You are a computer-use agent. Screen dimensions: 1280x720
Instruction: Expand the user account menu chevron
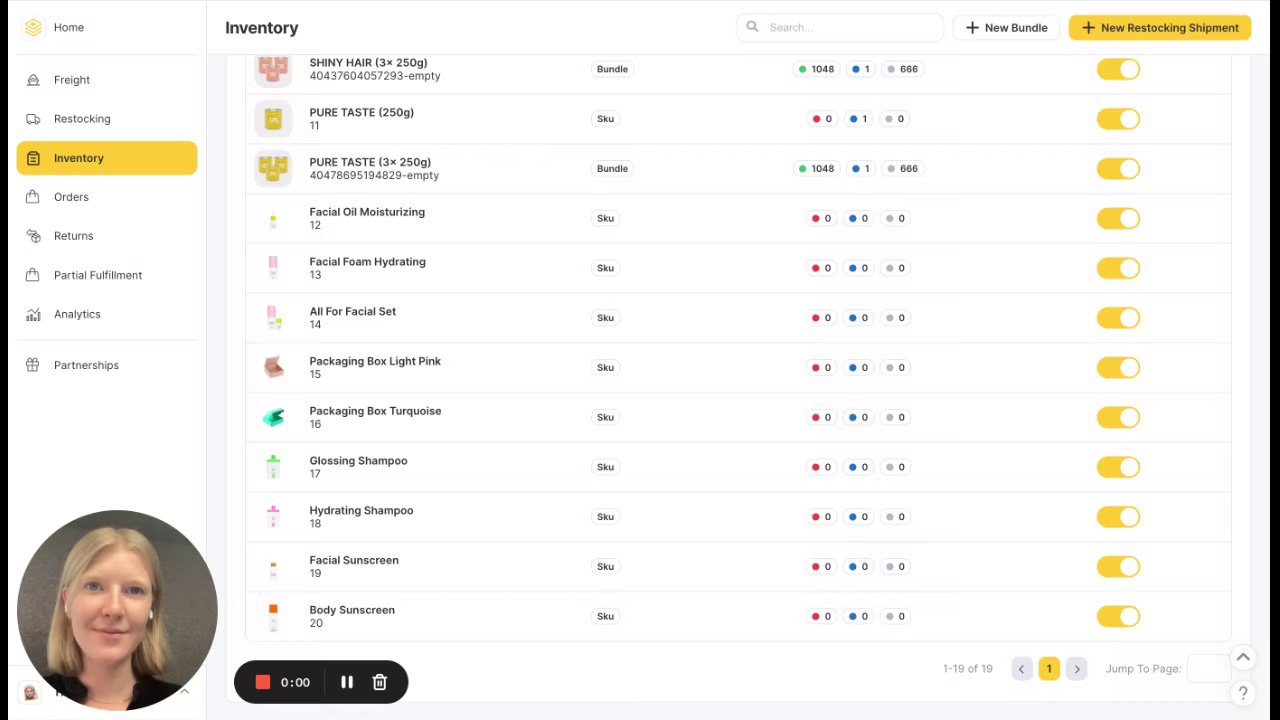[x=184, y=691]
